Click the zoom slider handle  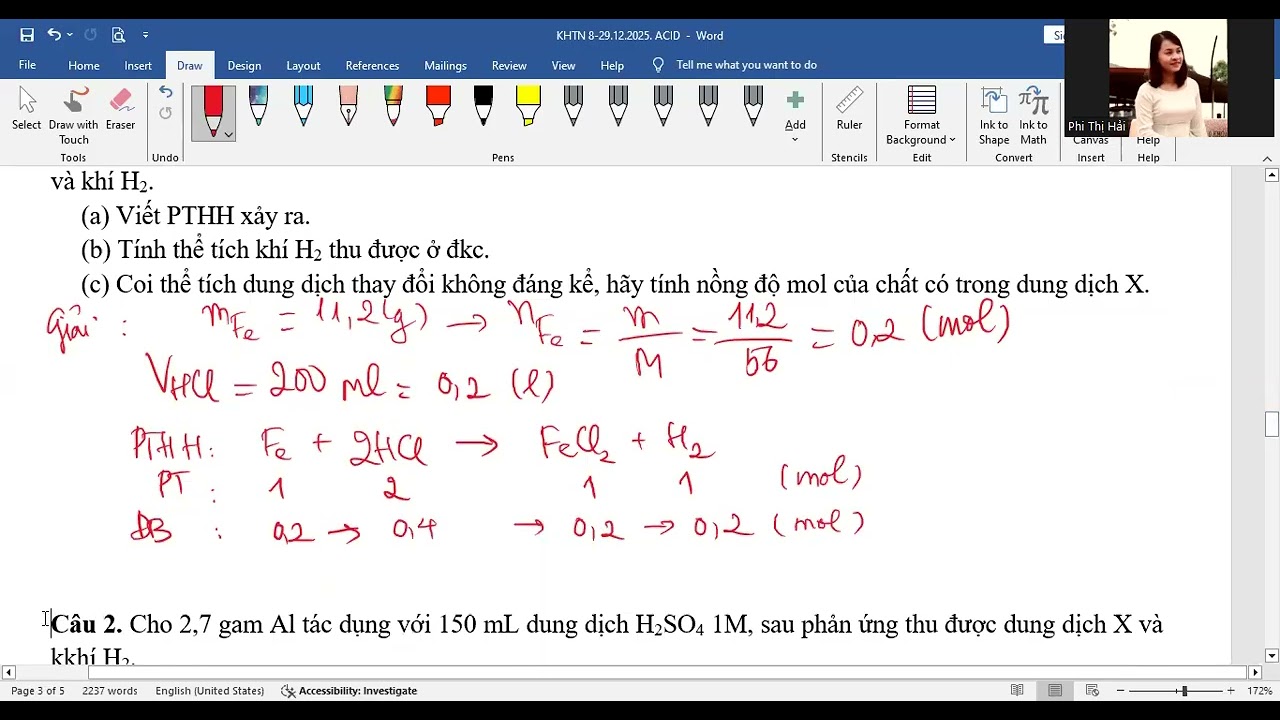click(1184, 691)
